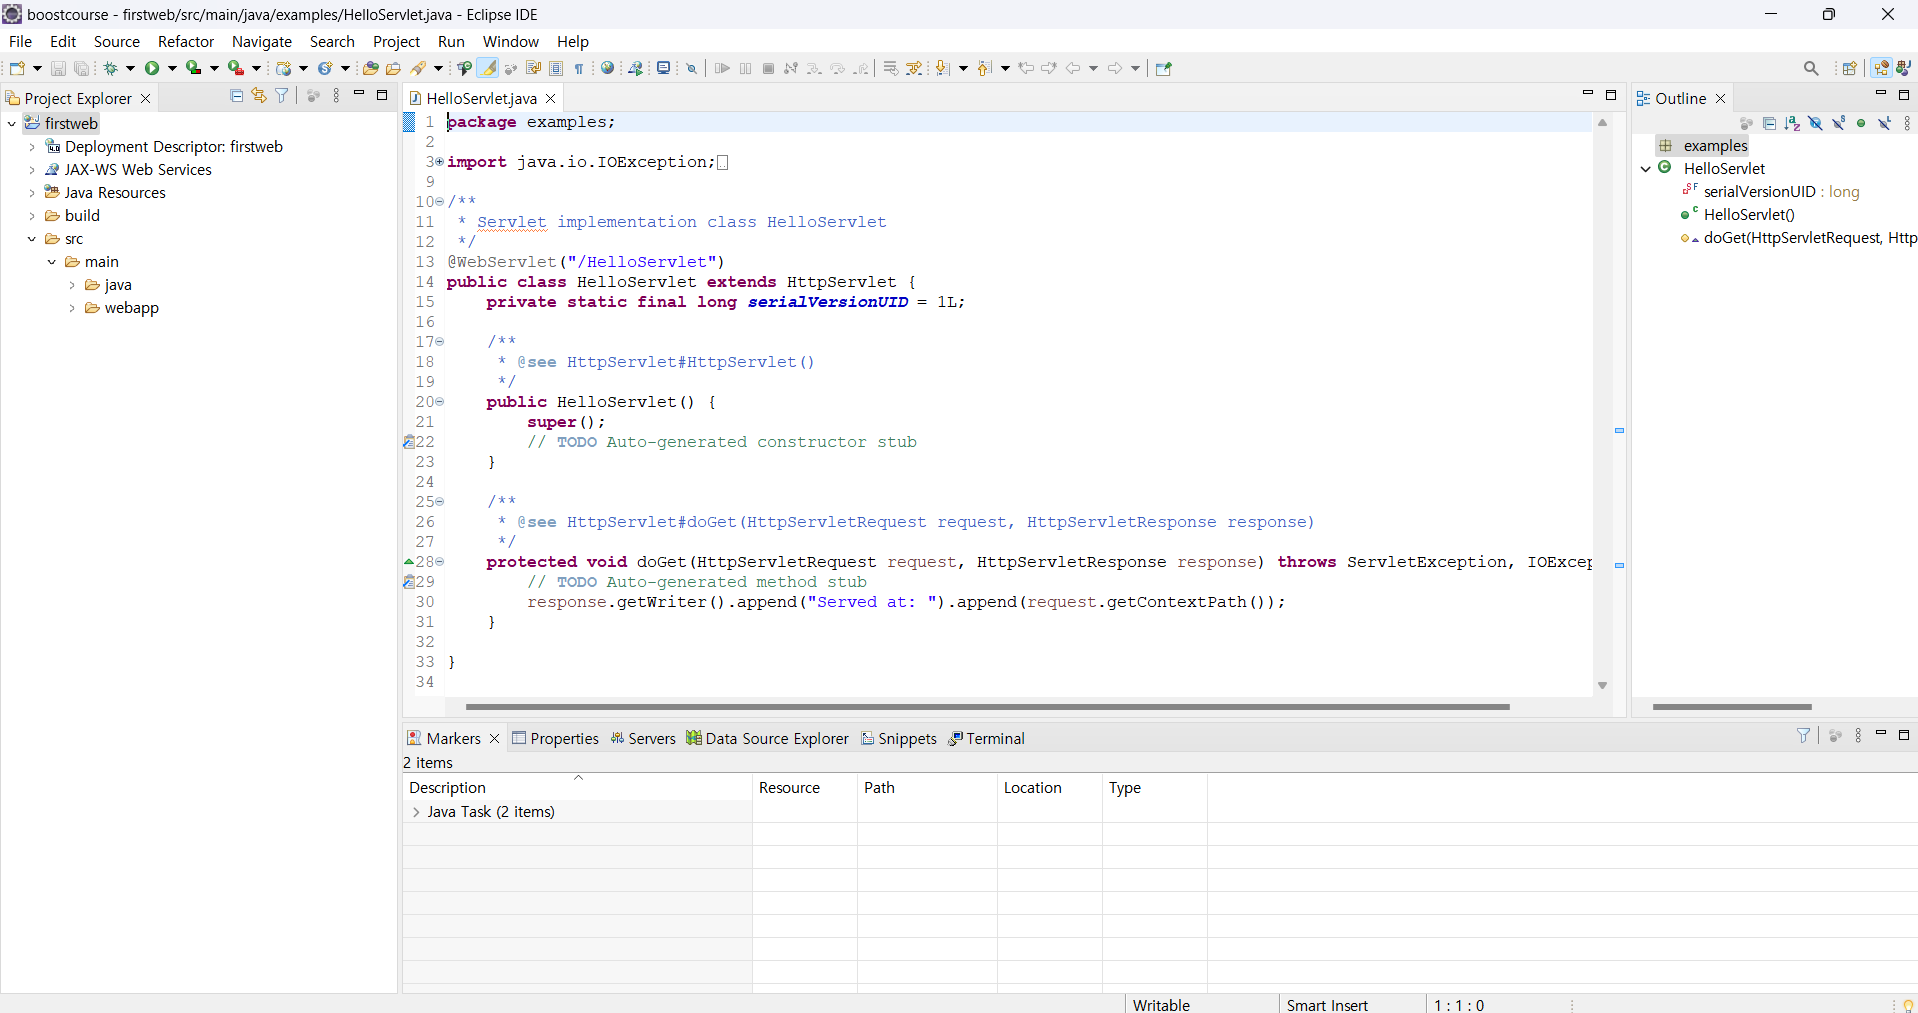Click the Previous Annotation arrow icon
The image size is (1918, 1013).
point(985,68)
